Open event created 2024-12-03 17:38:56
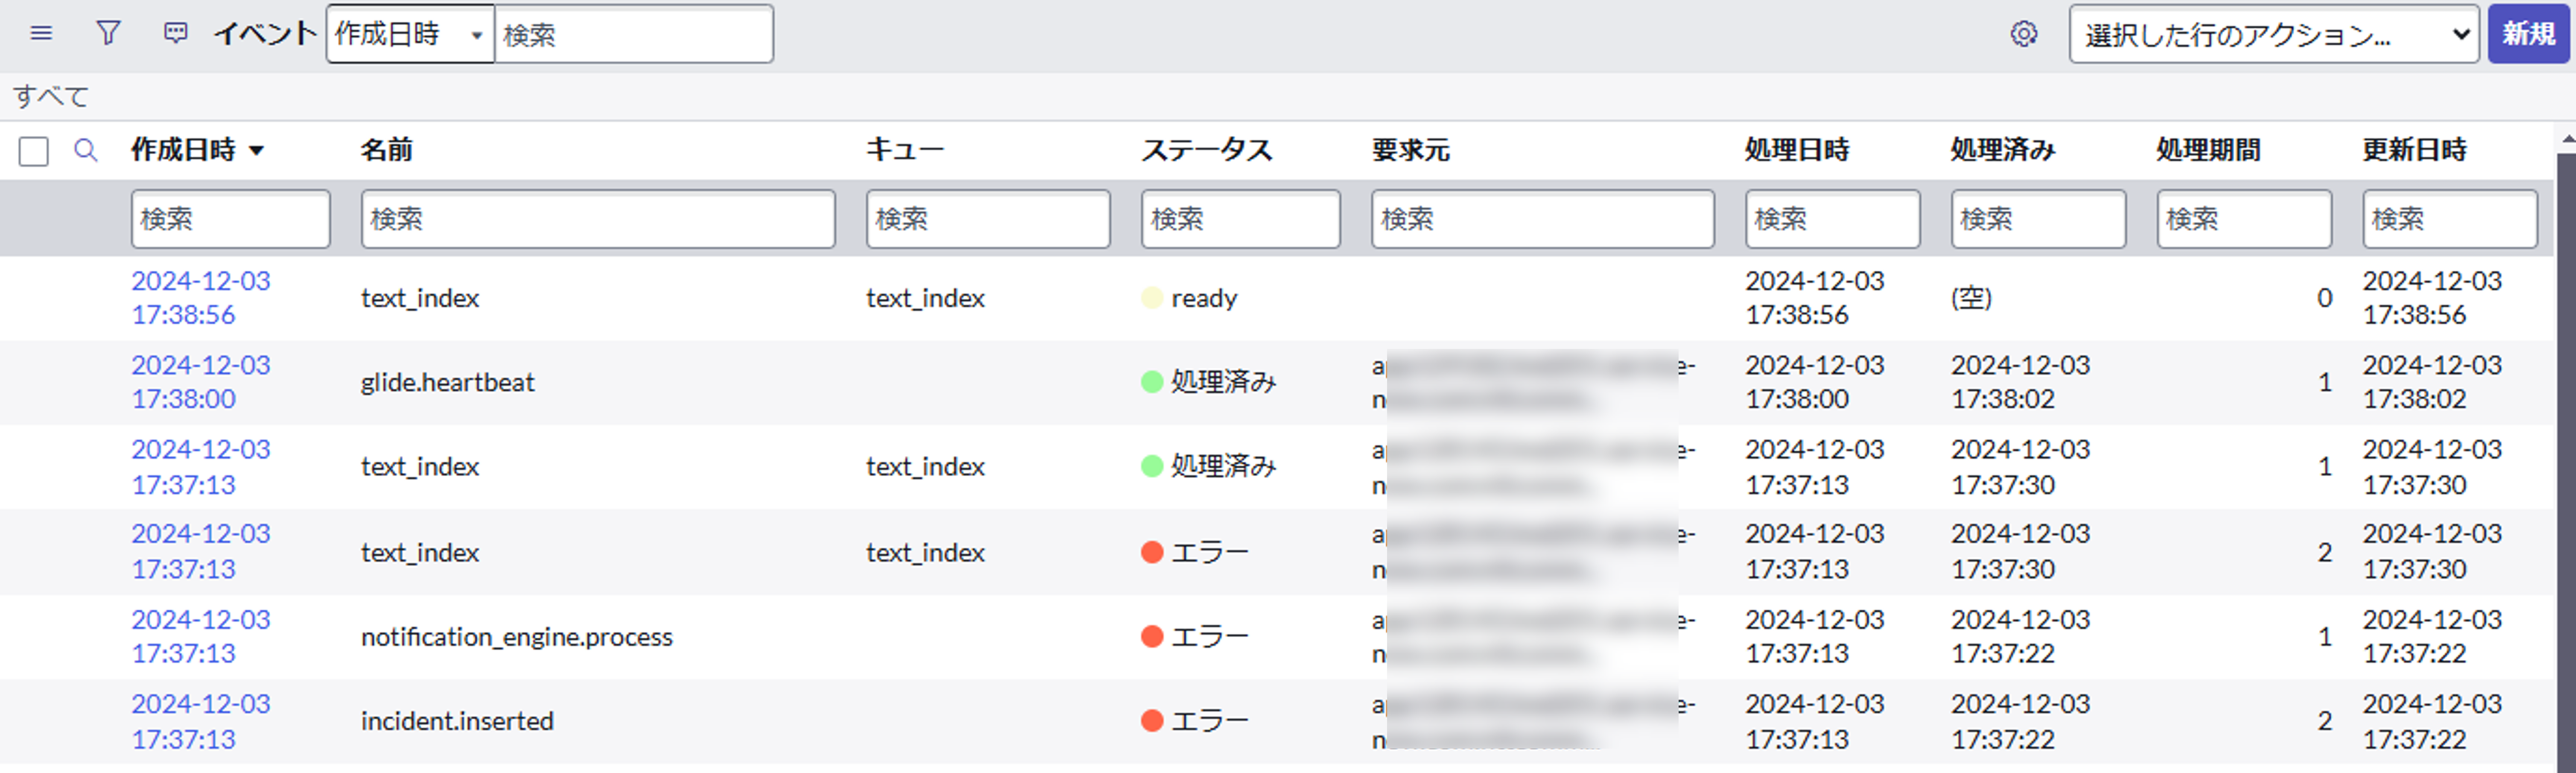Screen dimensions: 2576x773 click(x=200, y=297)
